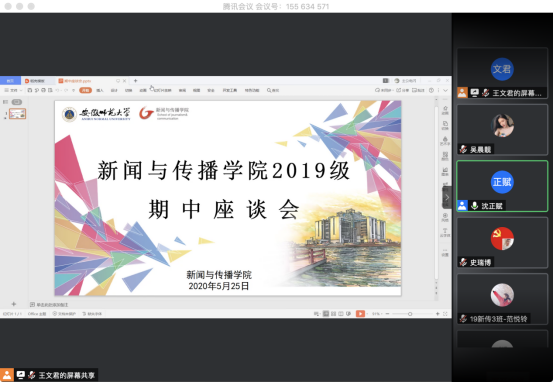Open the search icon in the ribbon
The image size is (553, 382).
(x=273, y=90)
